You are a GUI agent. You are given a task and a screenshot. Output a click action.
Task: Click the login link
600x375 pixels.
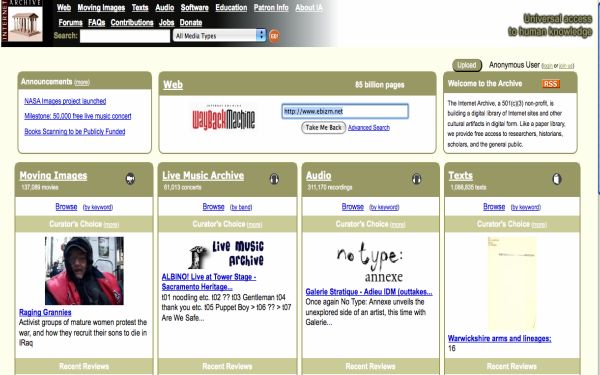click(547, 66)
